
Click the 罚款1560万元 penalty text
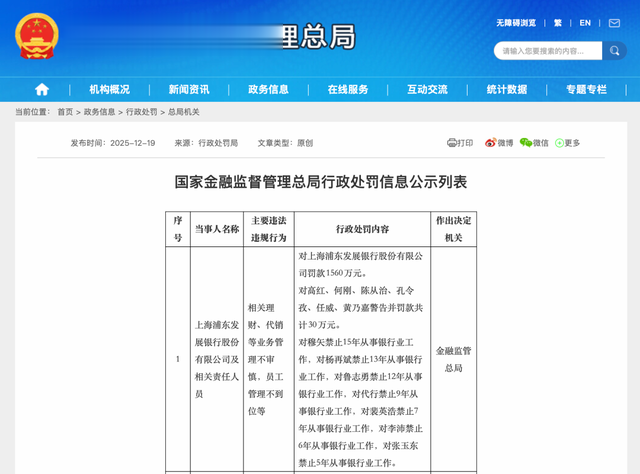[335, 273]
